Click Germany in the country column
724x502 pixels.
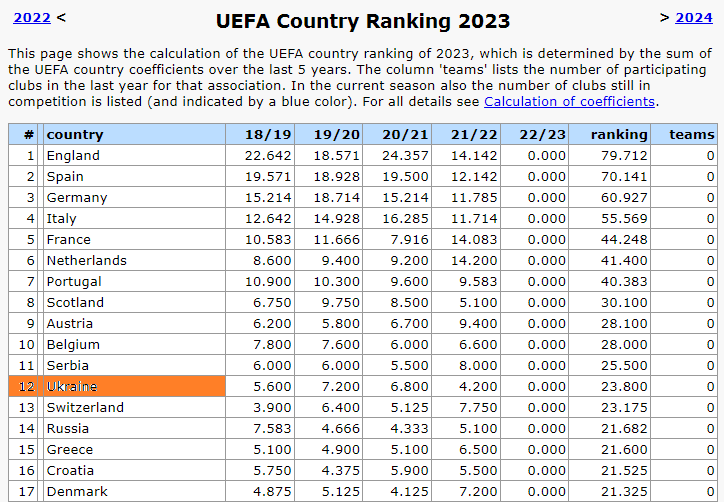point(77,197)
